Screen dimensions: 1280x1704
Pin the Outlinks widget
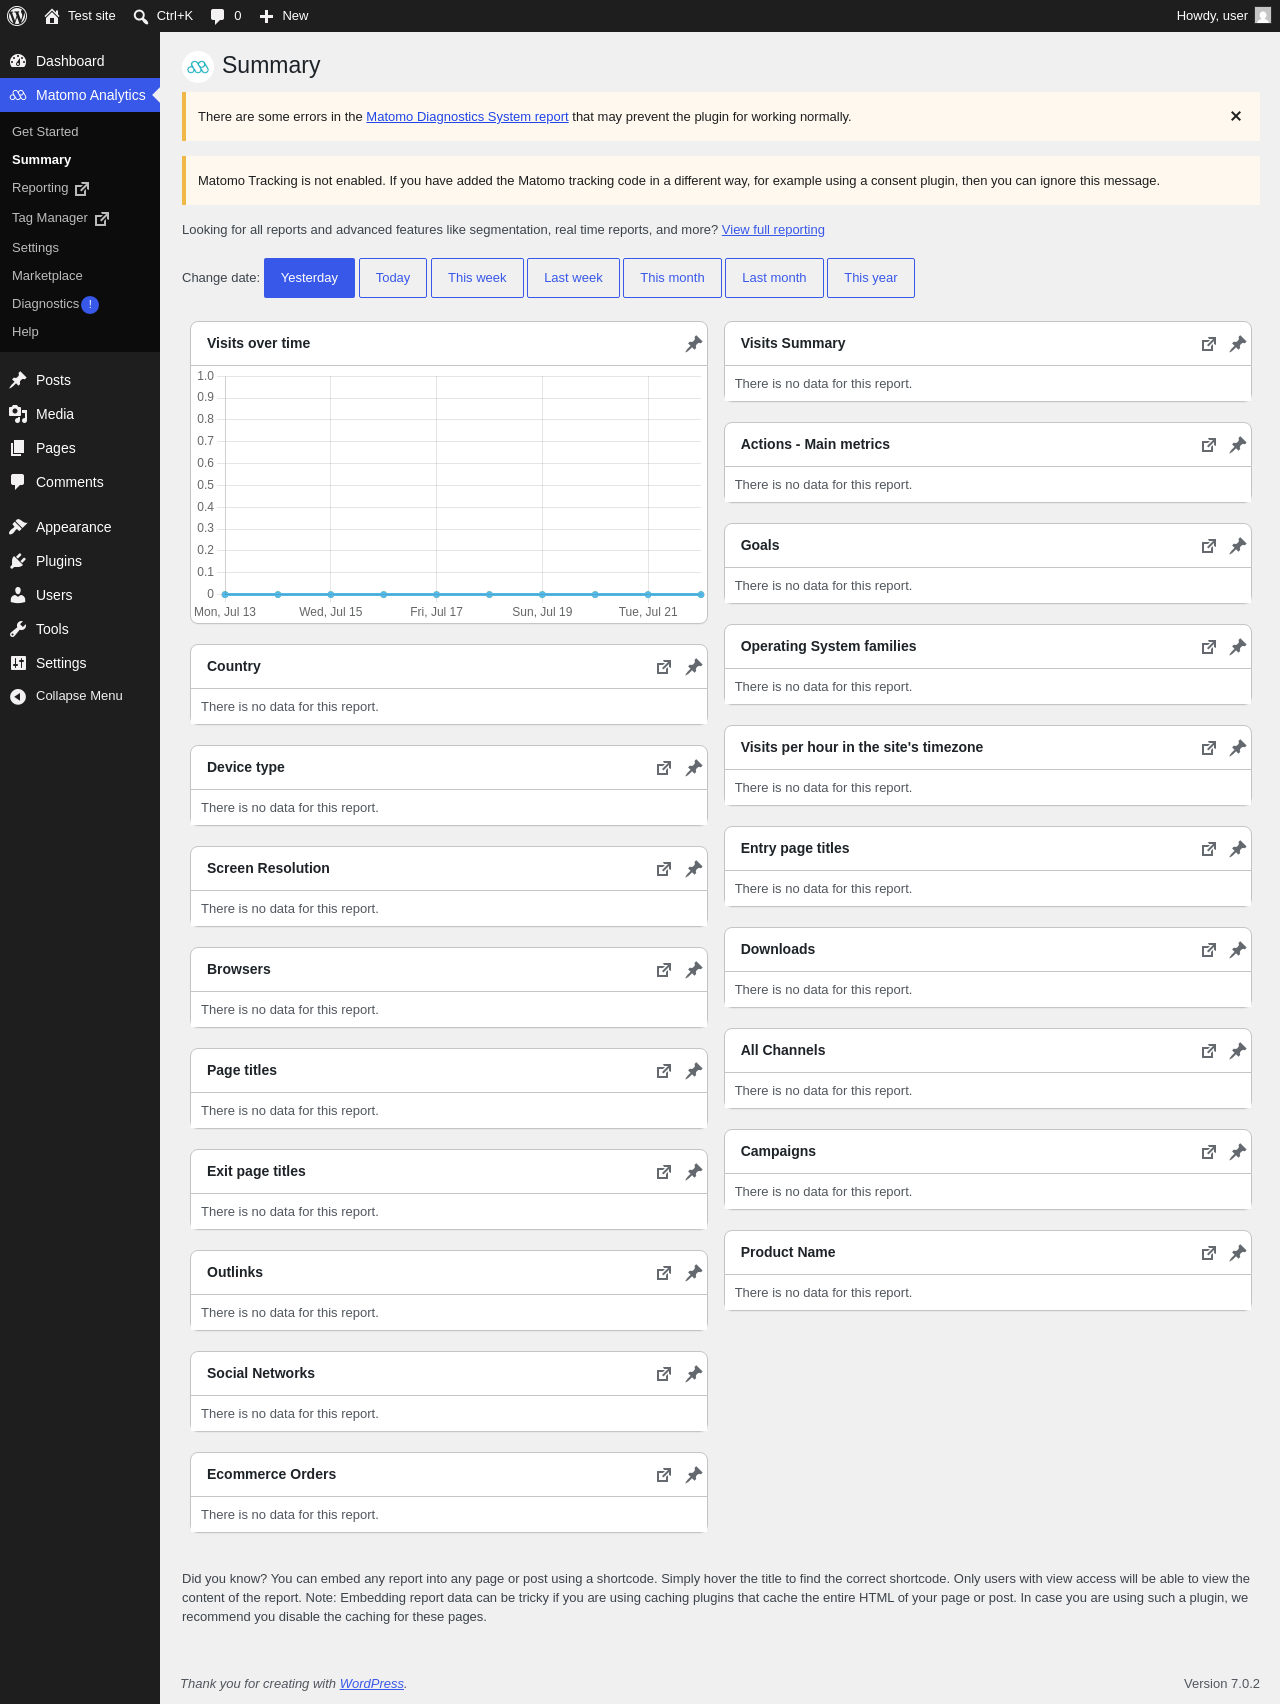694,1273
